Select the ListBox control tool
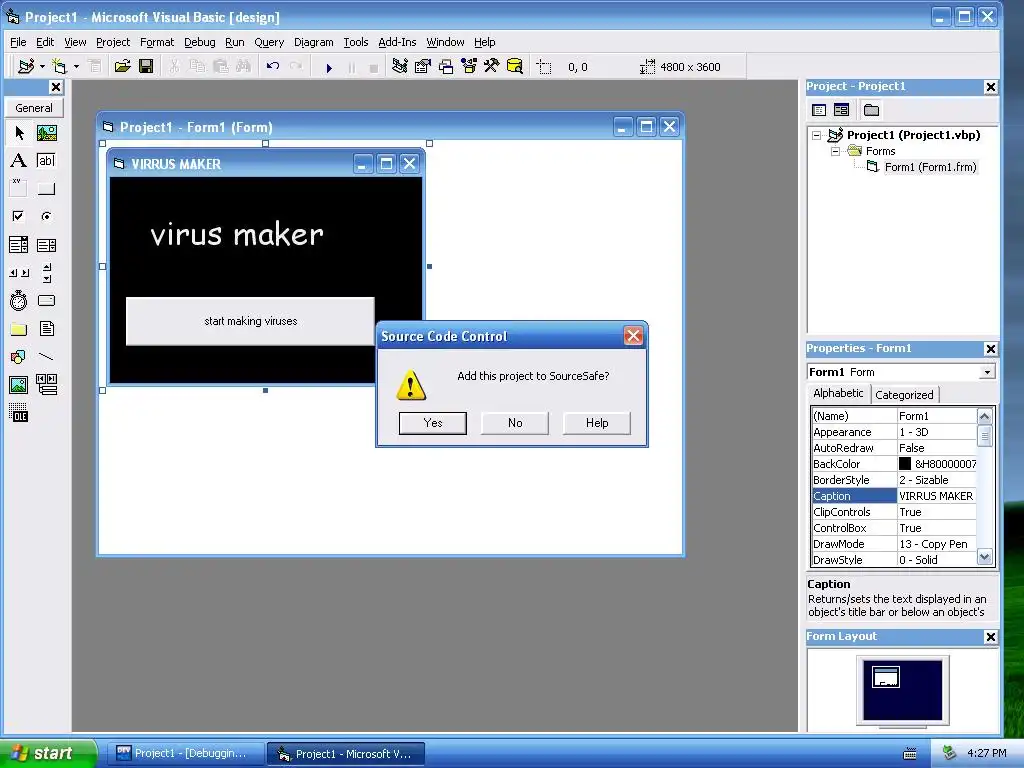1024x768 pixels. pyautogui.click(x=46, y=245)
